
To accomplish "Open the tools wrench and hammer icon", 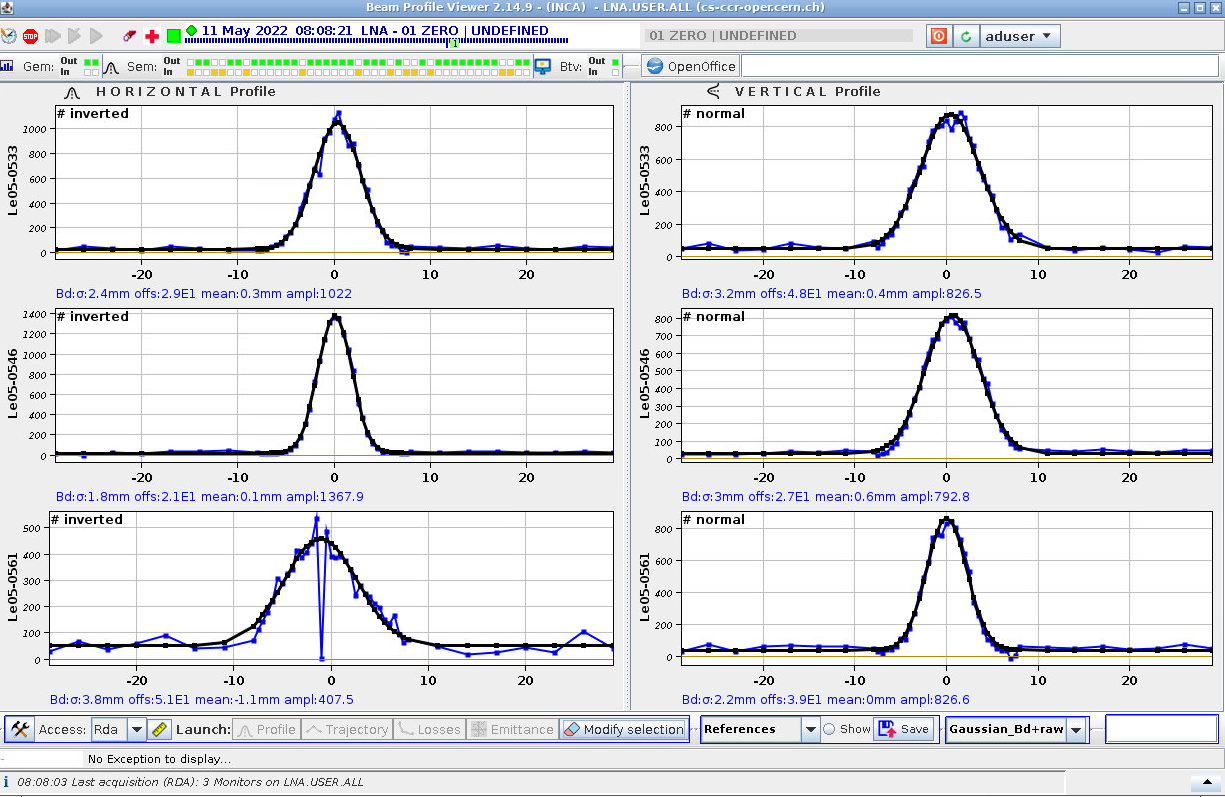I will pos(20,729).
